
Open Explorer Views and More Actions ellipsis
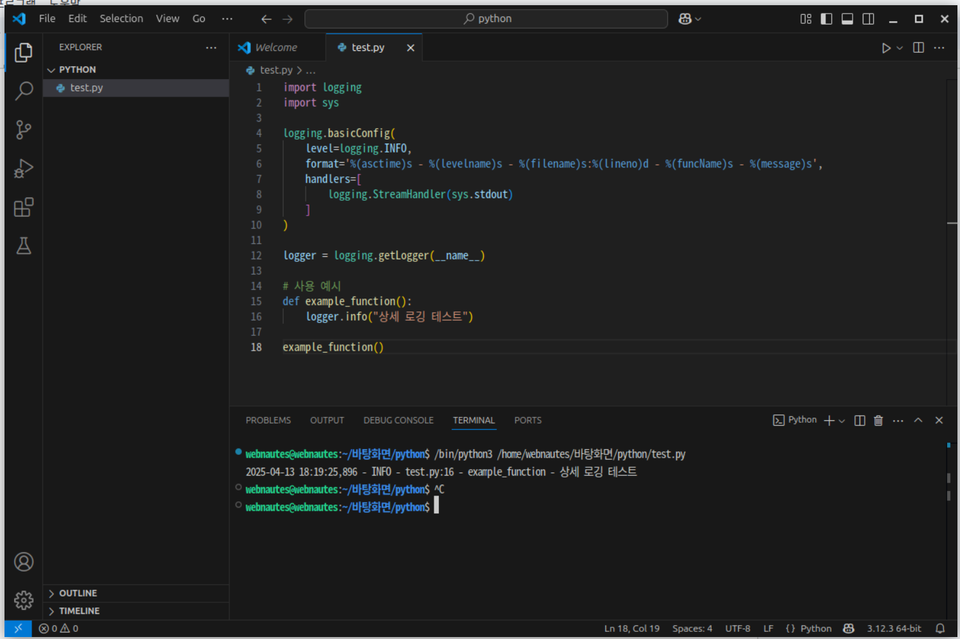(x=211, y=47)
